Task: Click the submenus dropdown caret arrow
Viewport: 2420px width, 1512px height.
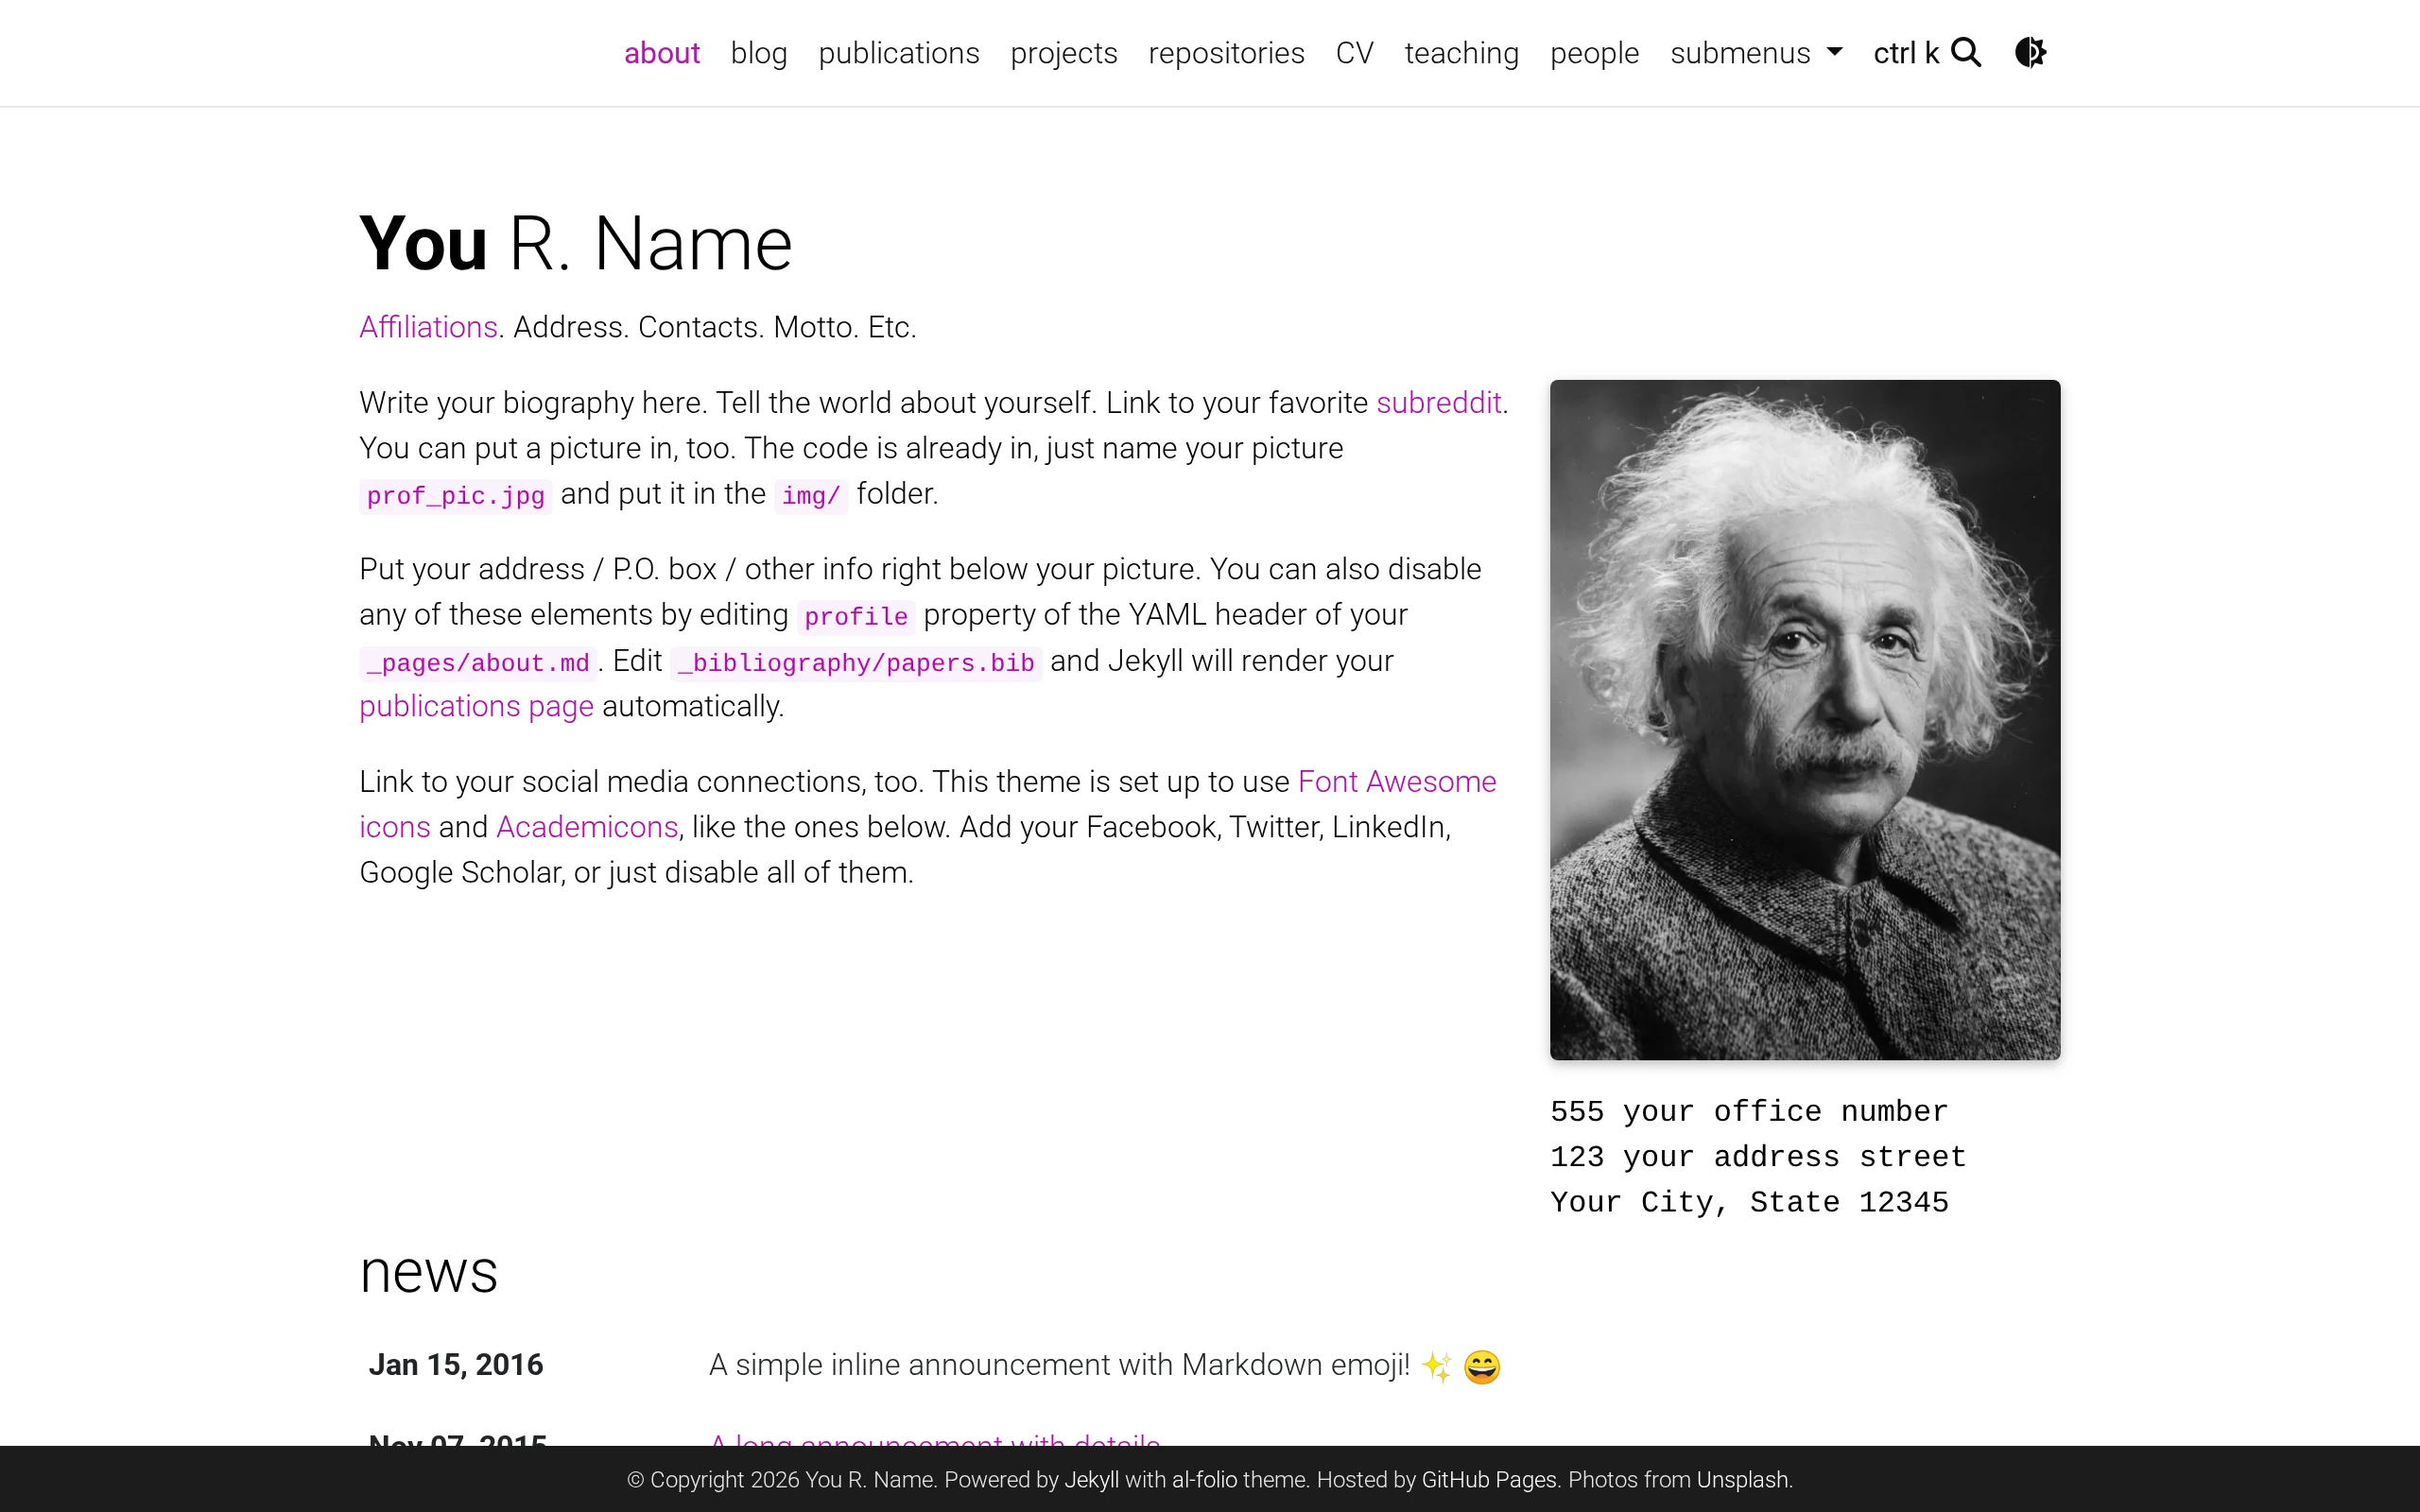Action: [x=1834, y=52]
